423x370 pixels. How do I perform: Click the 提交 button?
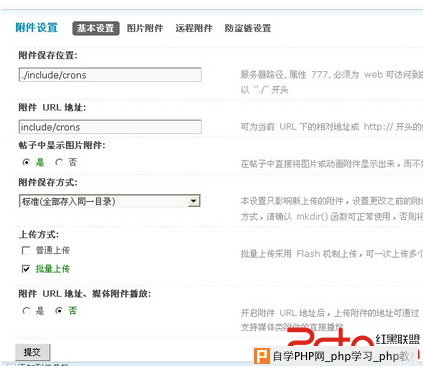click(x=32, y=352)
